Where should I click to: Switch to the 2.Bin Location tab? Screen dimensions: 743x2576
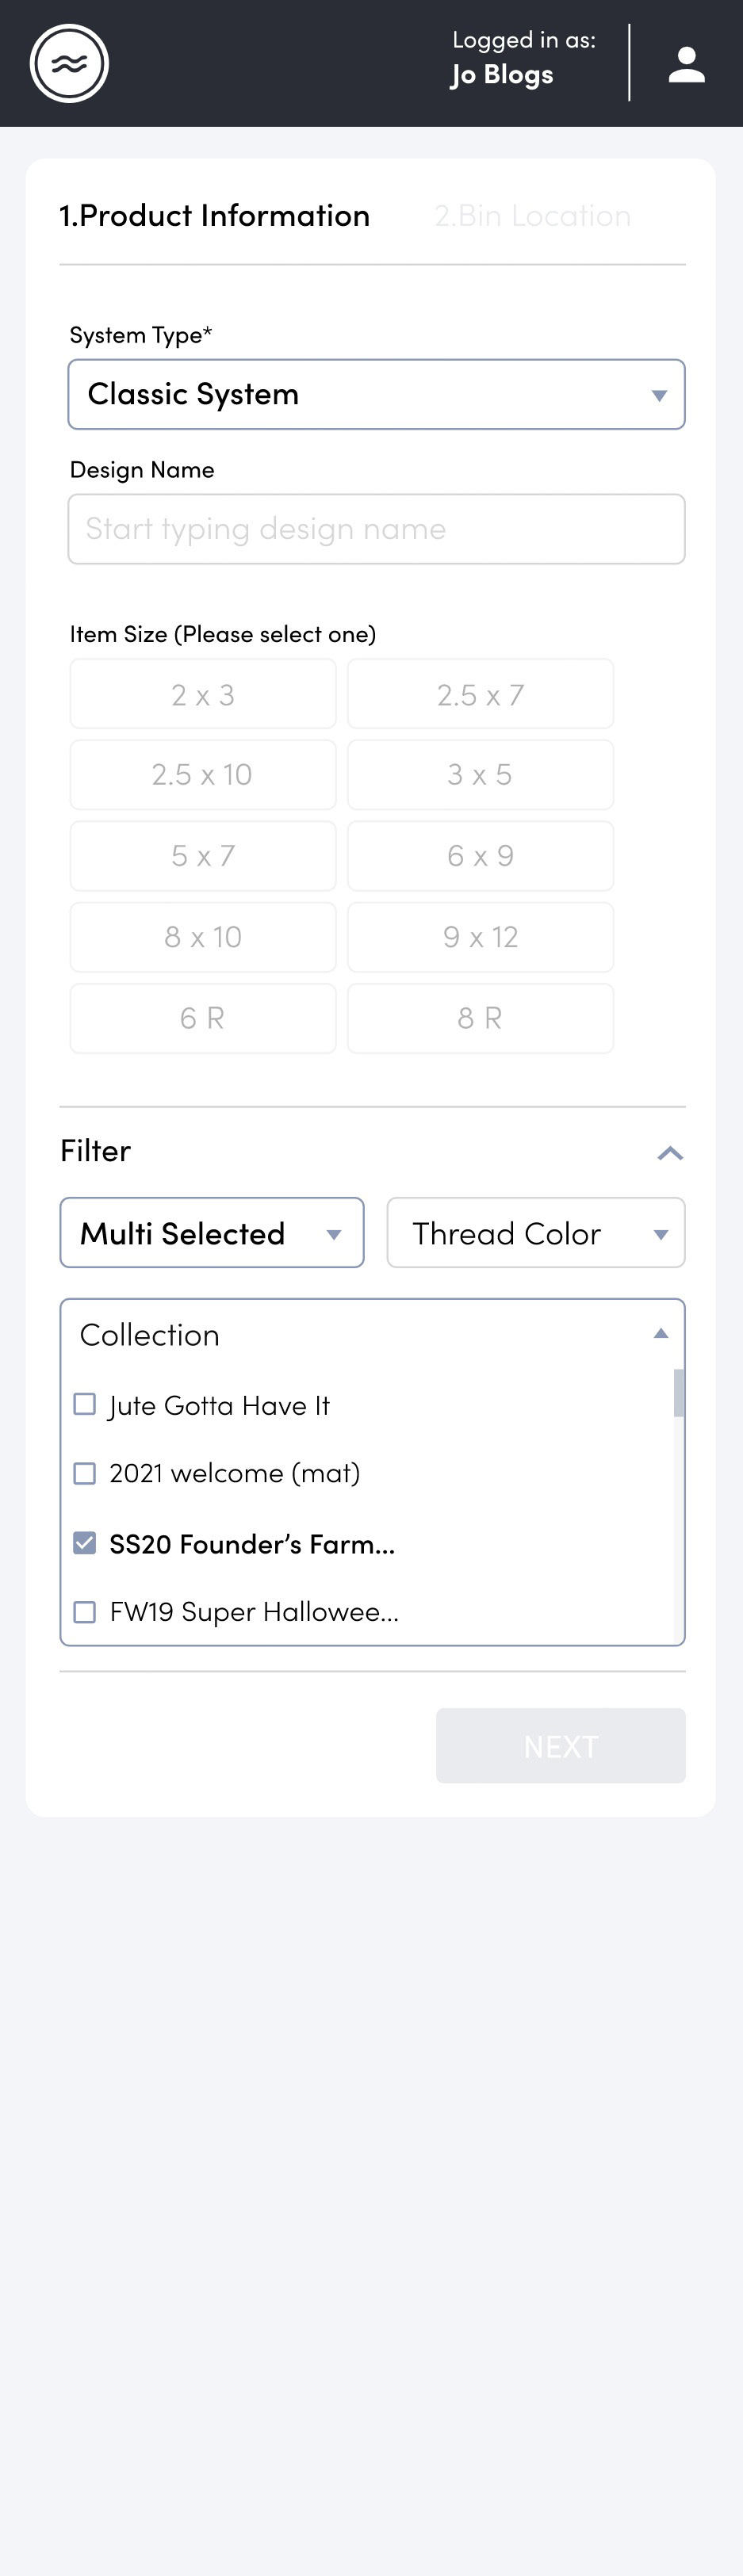click(x=532, y=215)
